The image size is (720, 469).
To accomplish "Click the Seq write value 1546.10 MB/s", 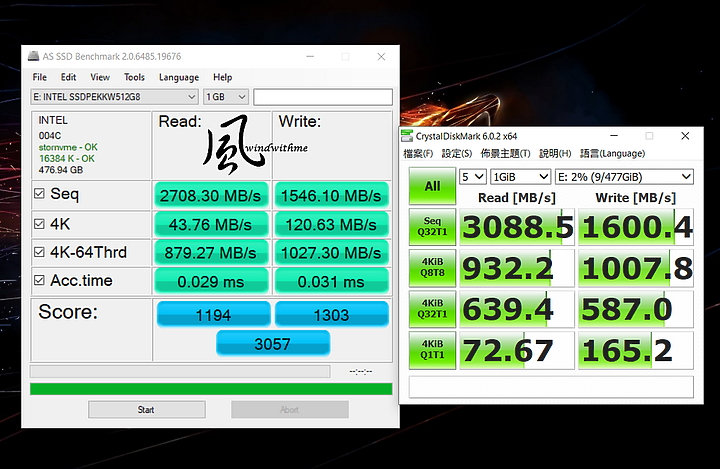I will [x=332, y=196].
